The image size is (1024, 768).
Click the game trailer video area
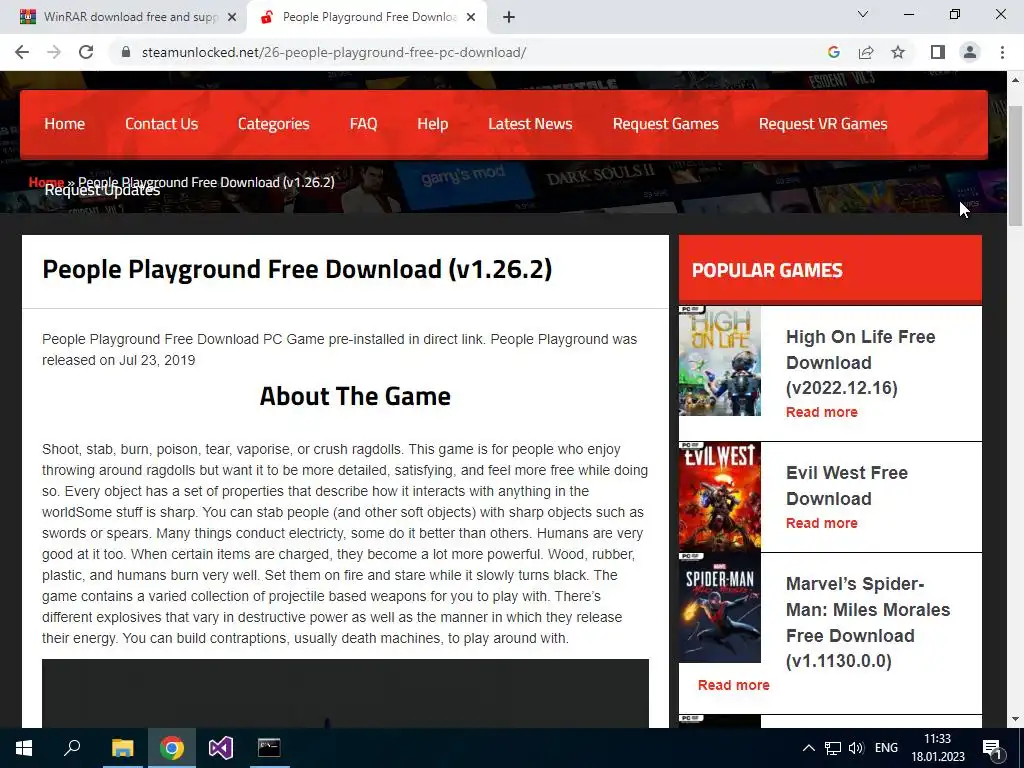click(345, 693)
